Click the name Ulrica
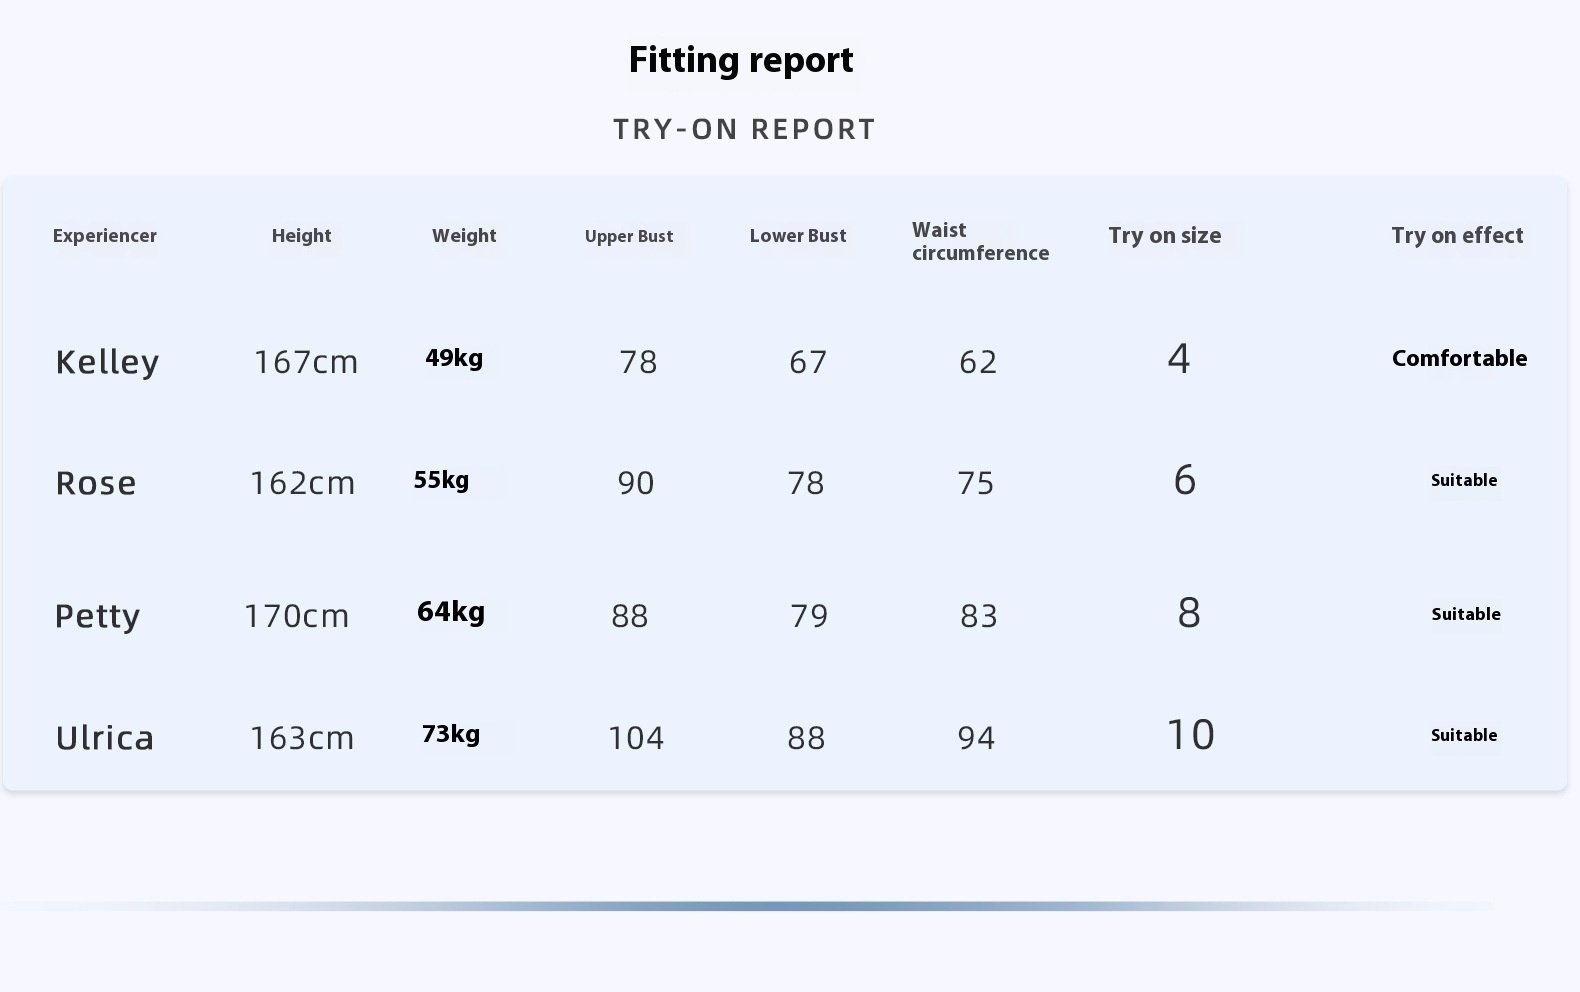This screenshot has width=1580, height=992. 105,738
